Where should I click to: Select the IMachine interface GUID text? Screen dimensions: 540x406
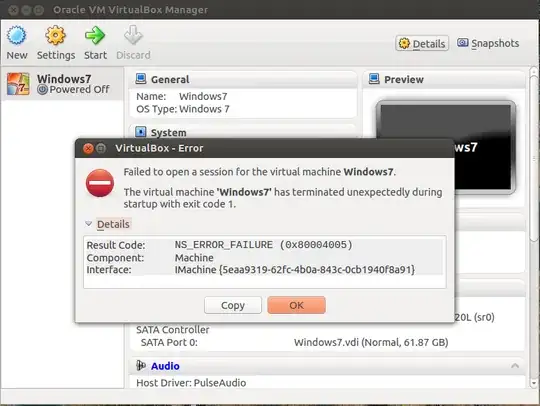tap(295, 270)
